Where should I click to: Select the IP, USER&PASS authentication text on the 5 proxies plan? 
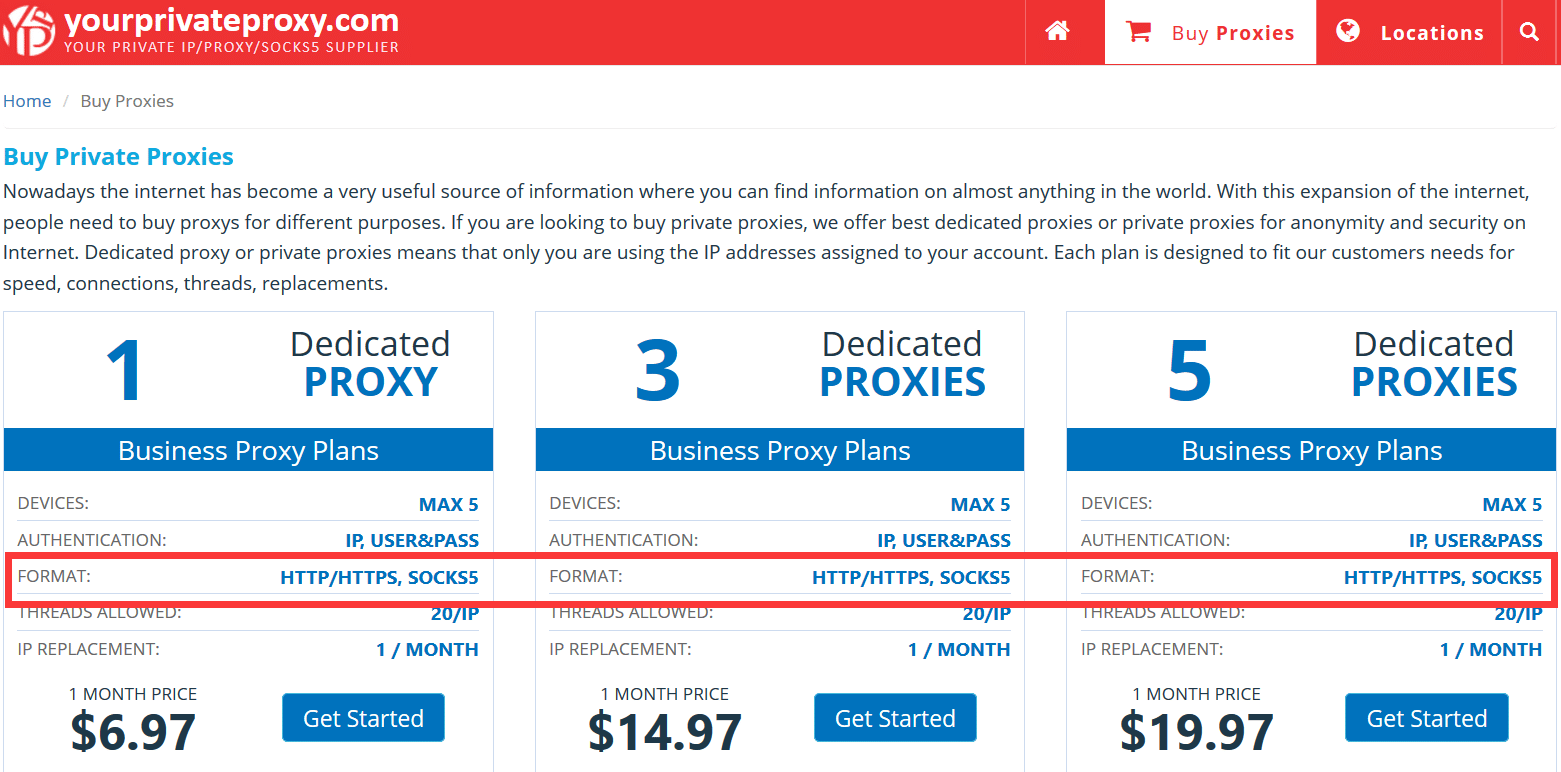(x=1476, y=539)
